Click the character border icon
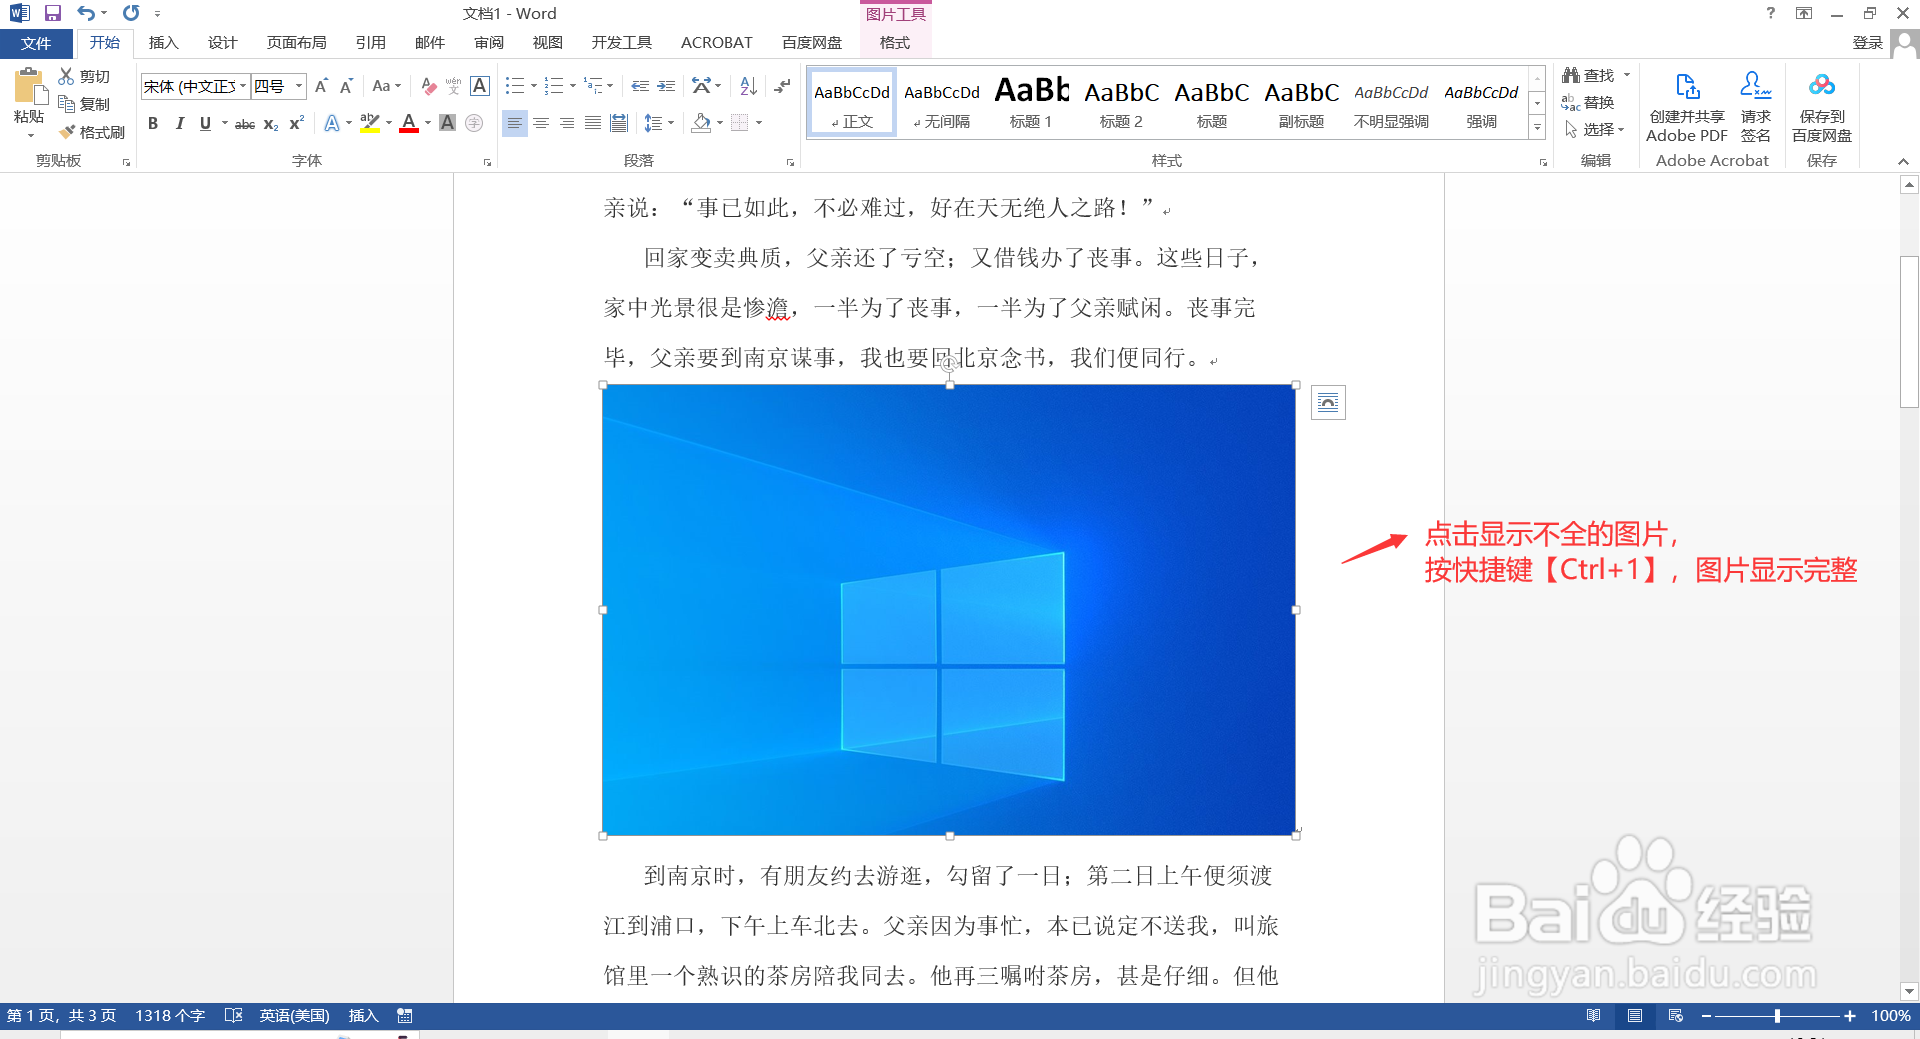This screenshot has height=1039, width=1920. (480, 86)
